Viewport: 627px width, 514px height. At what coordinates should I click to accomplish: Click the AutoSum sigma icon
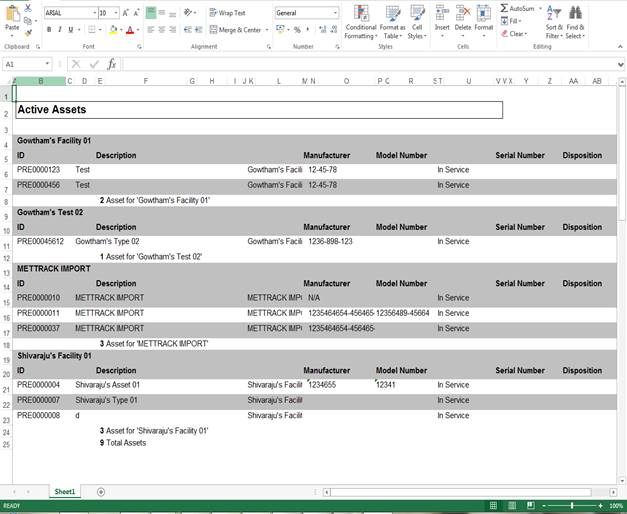coord(504,8)
